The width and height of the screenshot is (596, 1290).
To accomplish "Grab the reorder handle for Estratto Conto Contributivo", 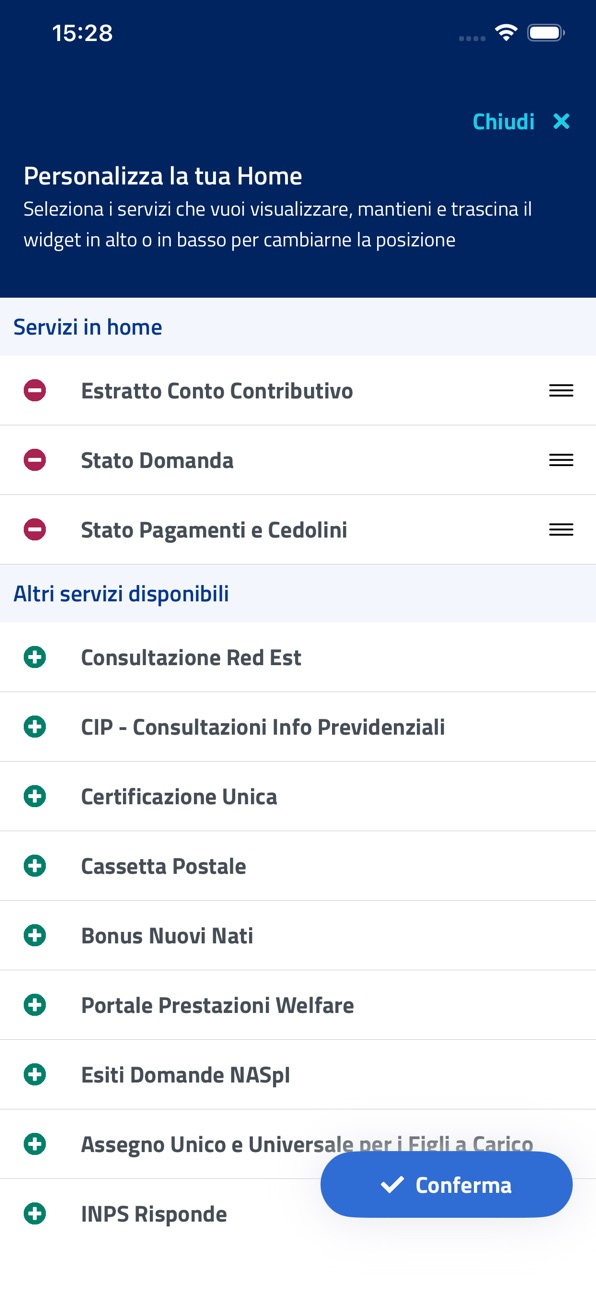I will (x=561, y=391).
